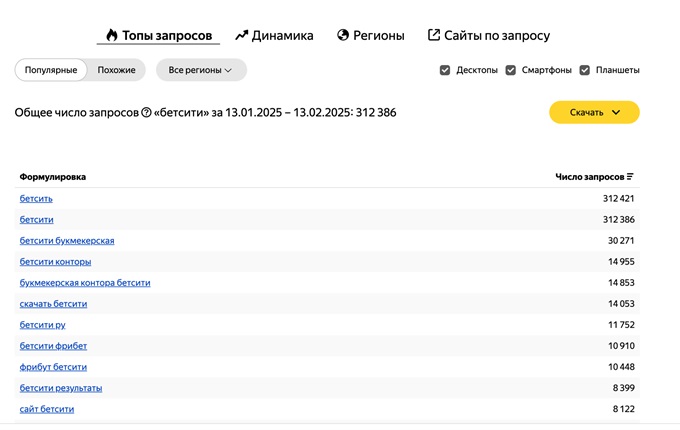Screen dimensions: 680x430
Task: Uncheck the Десктопы checkbox
Action: 445,70
